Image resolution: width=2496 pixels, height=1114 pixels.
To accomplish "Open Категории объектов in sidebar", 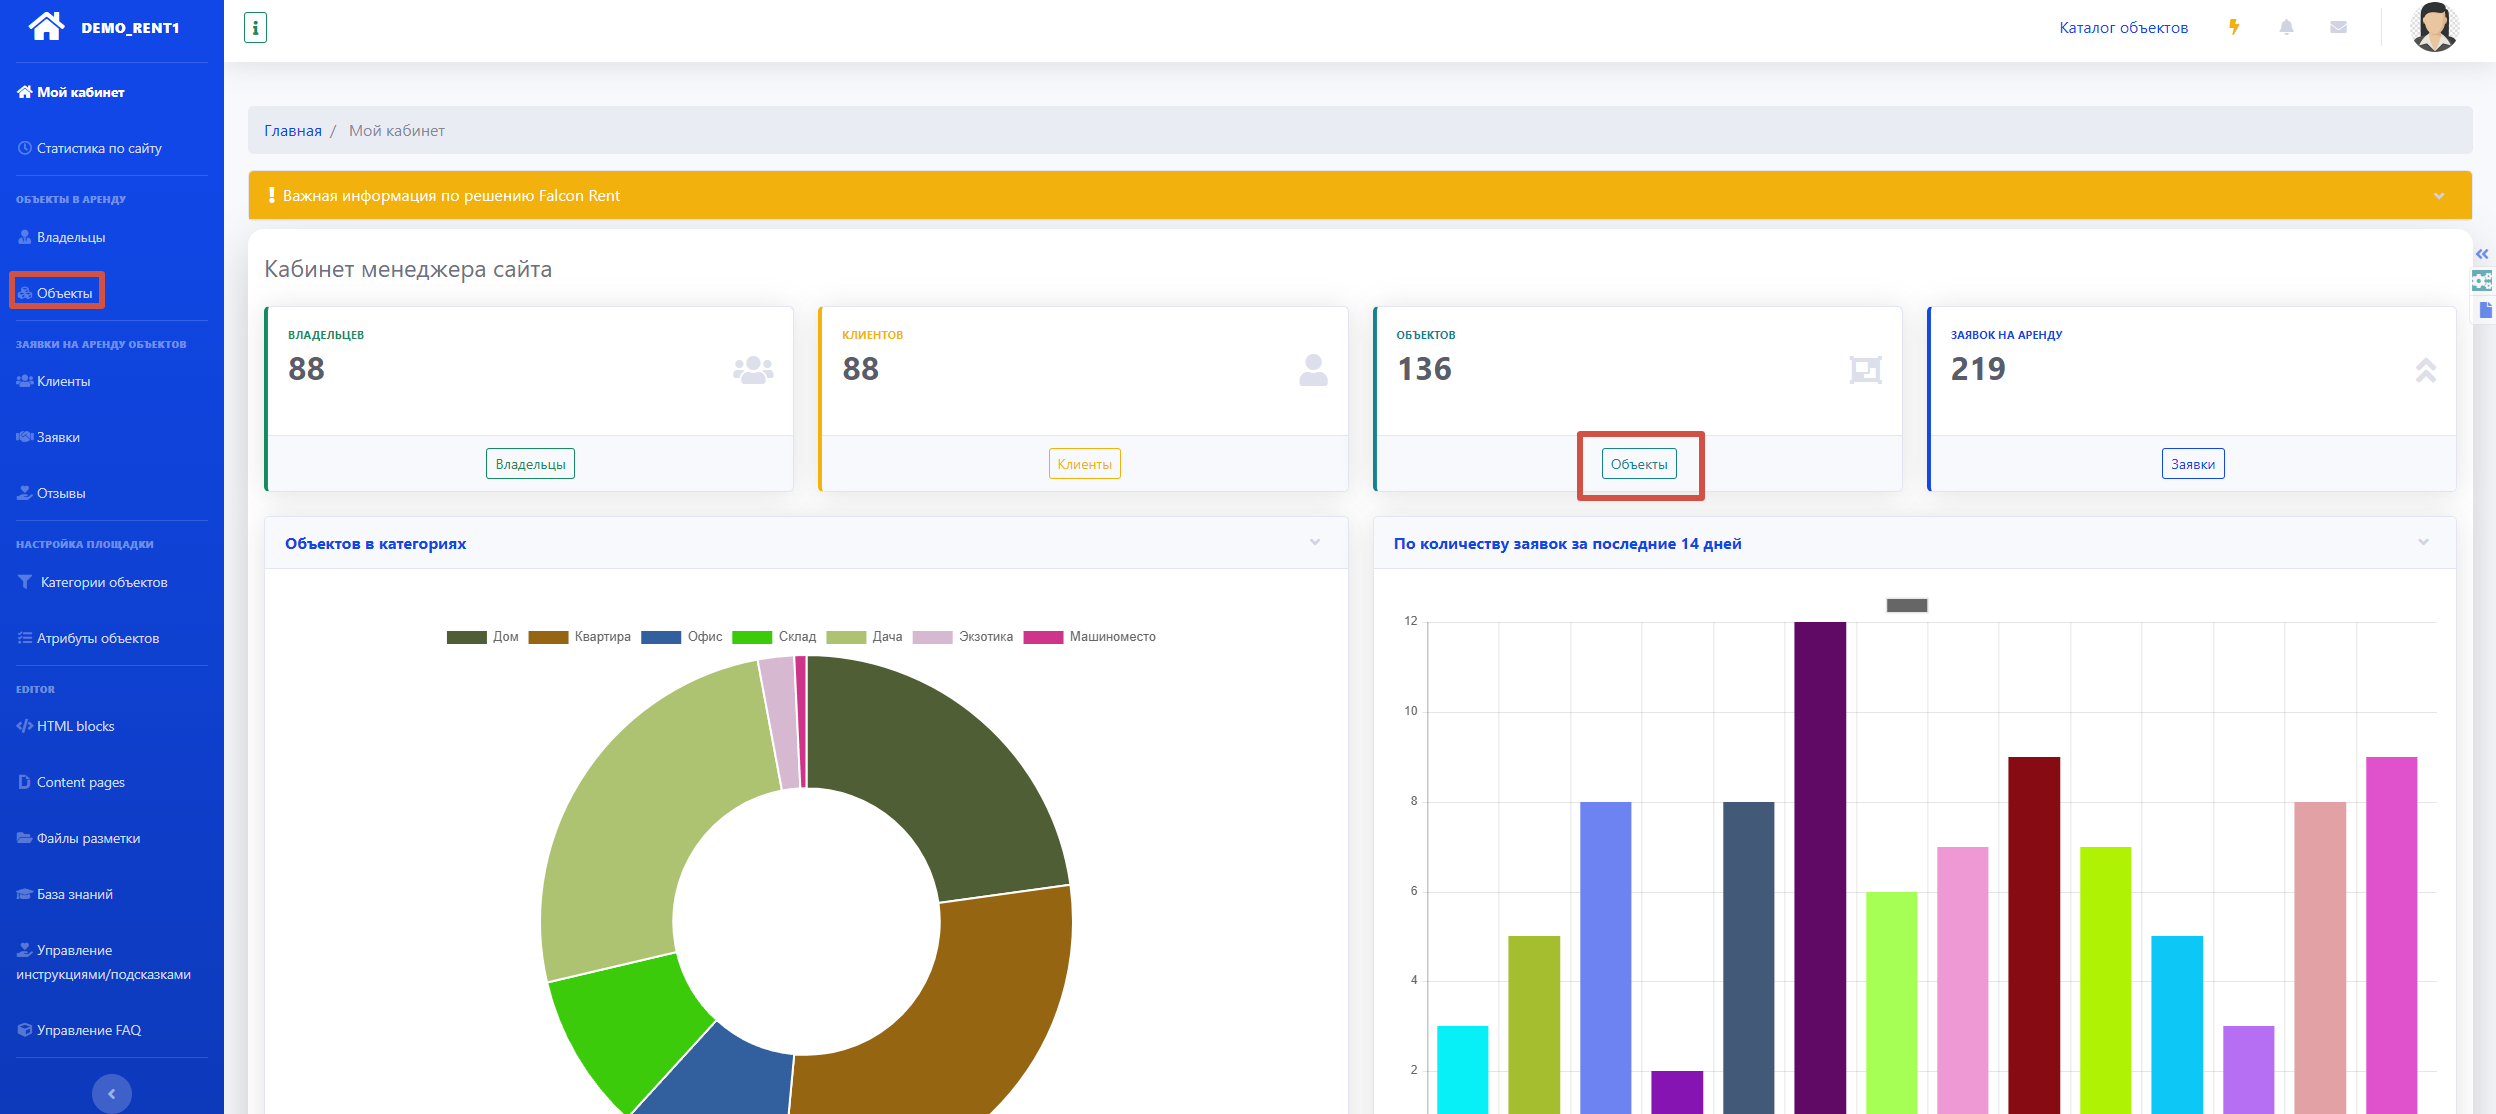I will [103, 582].
